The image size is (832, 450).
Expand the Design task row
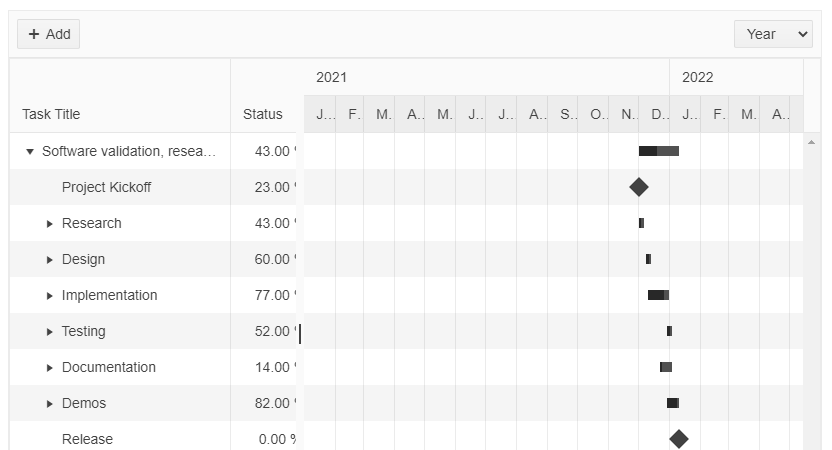[x=50, y=260]
